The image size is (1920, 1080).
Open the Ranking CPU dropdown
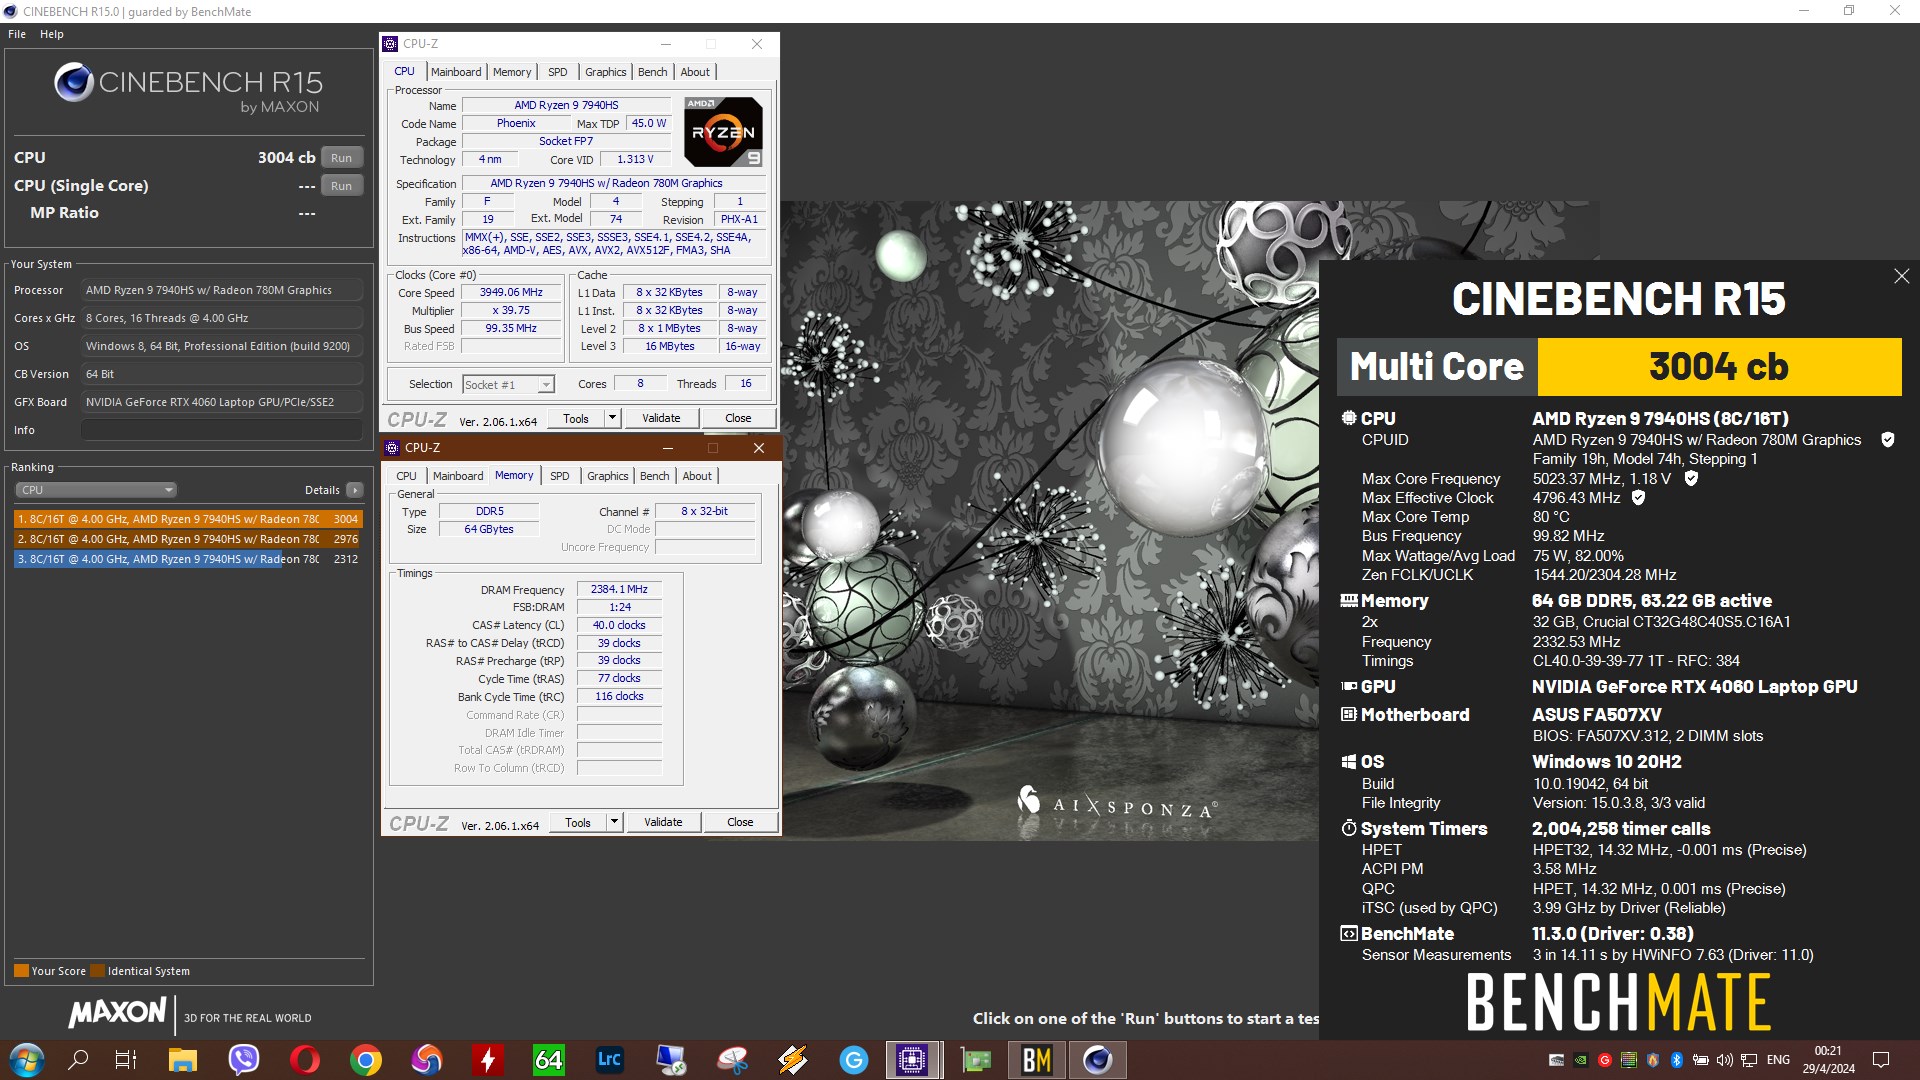[96, 490]
